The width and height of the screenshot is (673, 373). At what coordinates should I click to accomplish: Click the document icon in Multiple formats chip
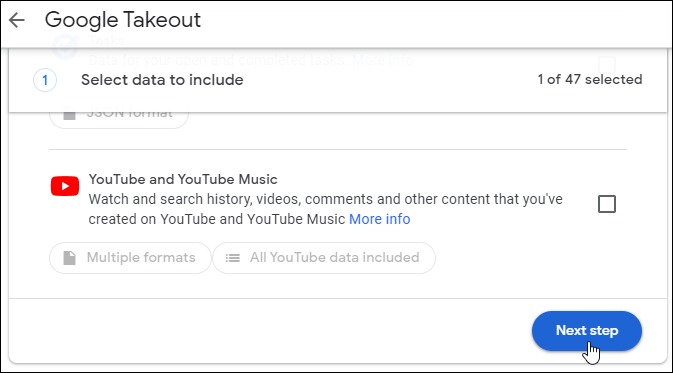click(70, 258)
